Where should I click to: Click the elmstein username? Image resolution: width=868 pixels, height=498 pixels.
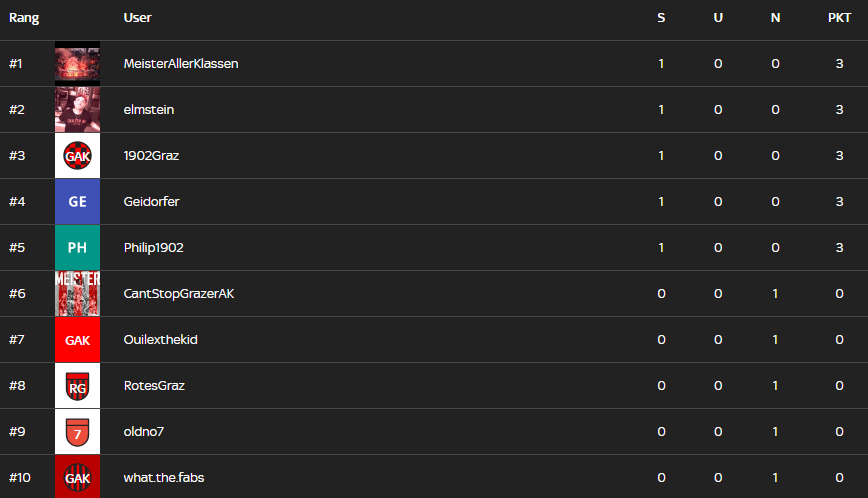pos(149,110)
